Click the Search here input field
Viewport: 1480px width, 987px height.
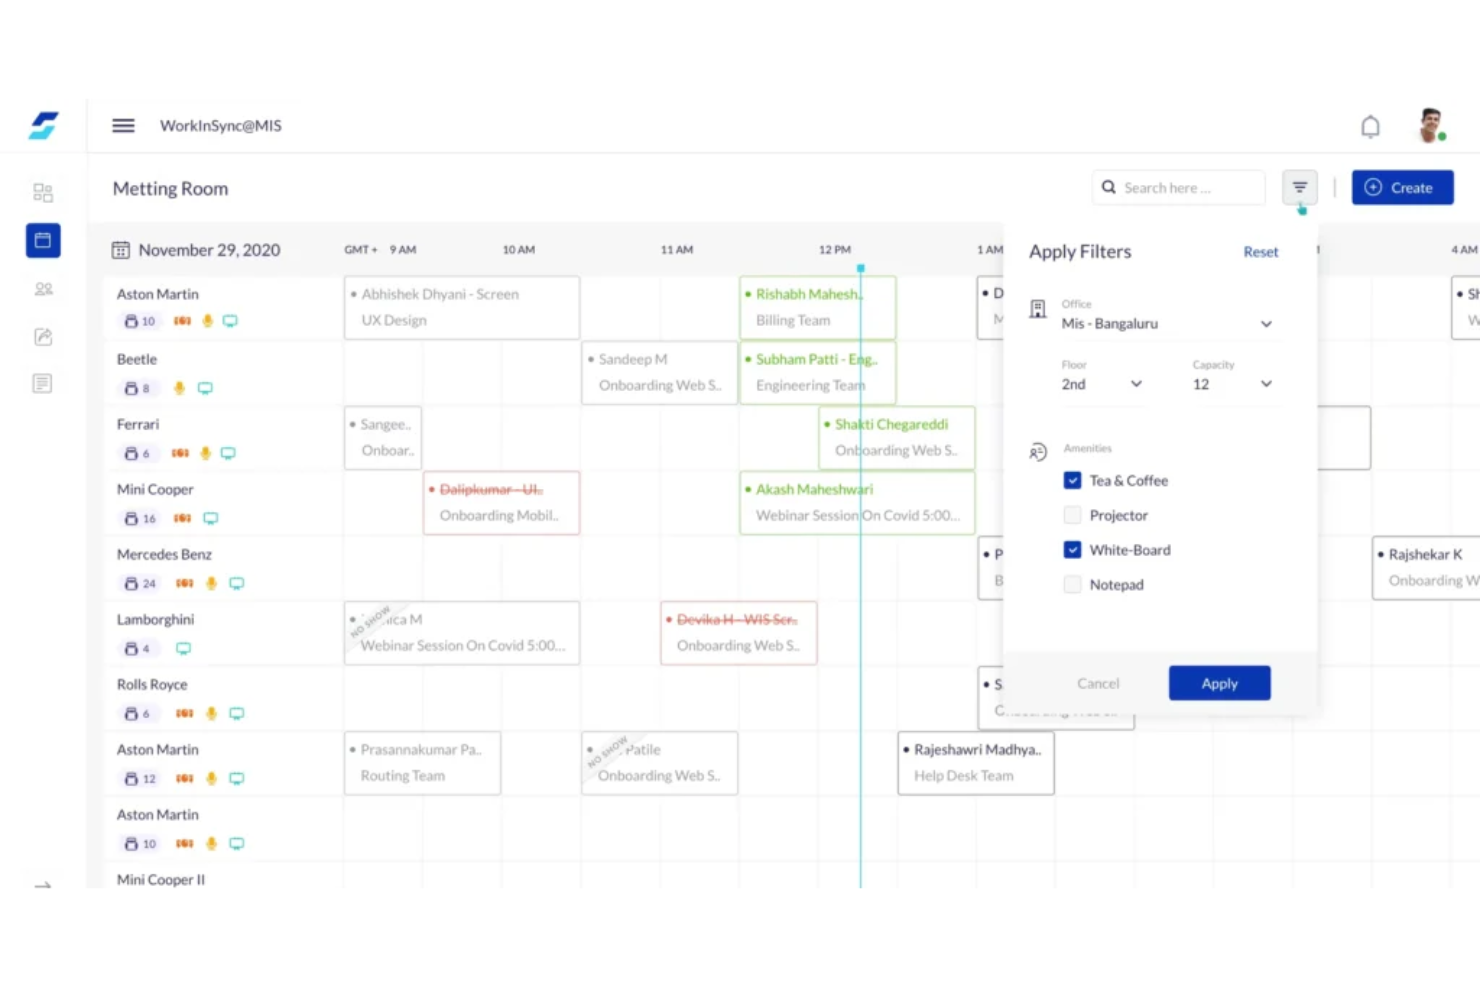pyautogui.click(x=1178, y=187)
